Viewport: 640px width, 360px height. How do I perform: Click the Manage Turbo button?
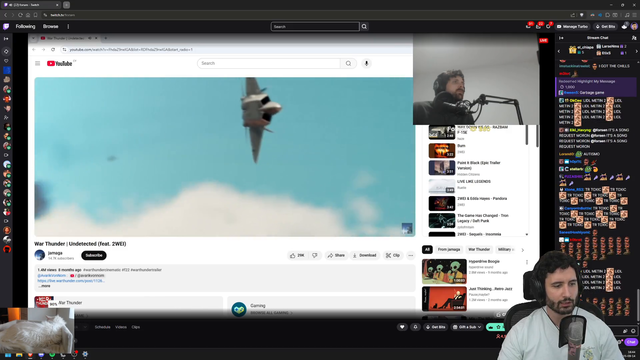tap(572, 27)
